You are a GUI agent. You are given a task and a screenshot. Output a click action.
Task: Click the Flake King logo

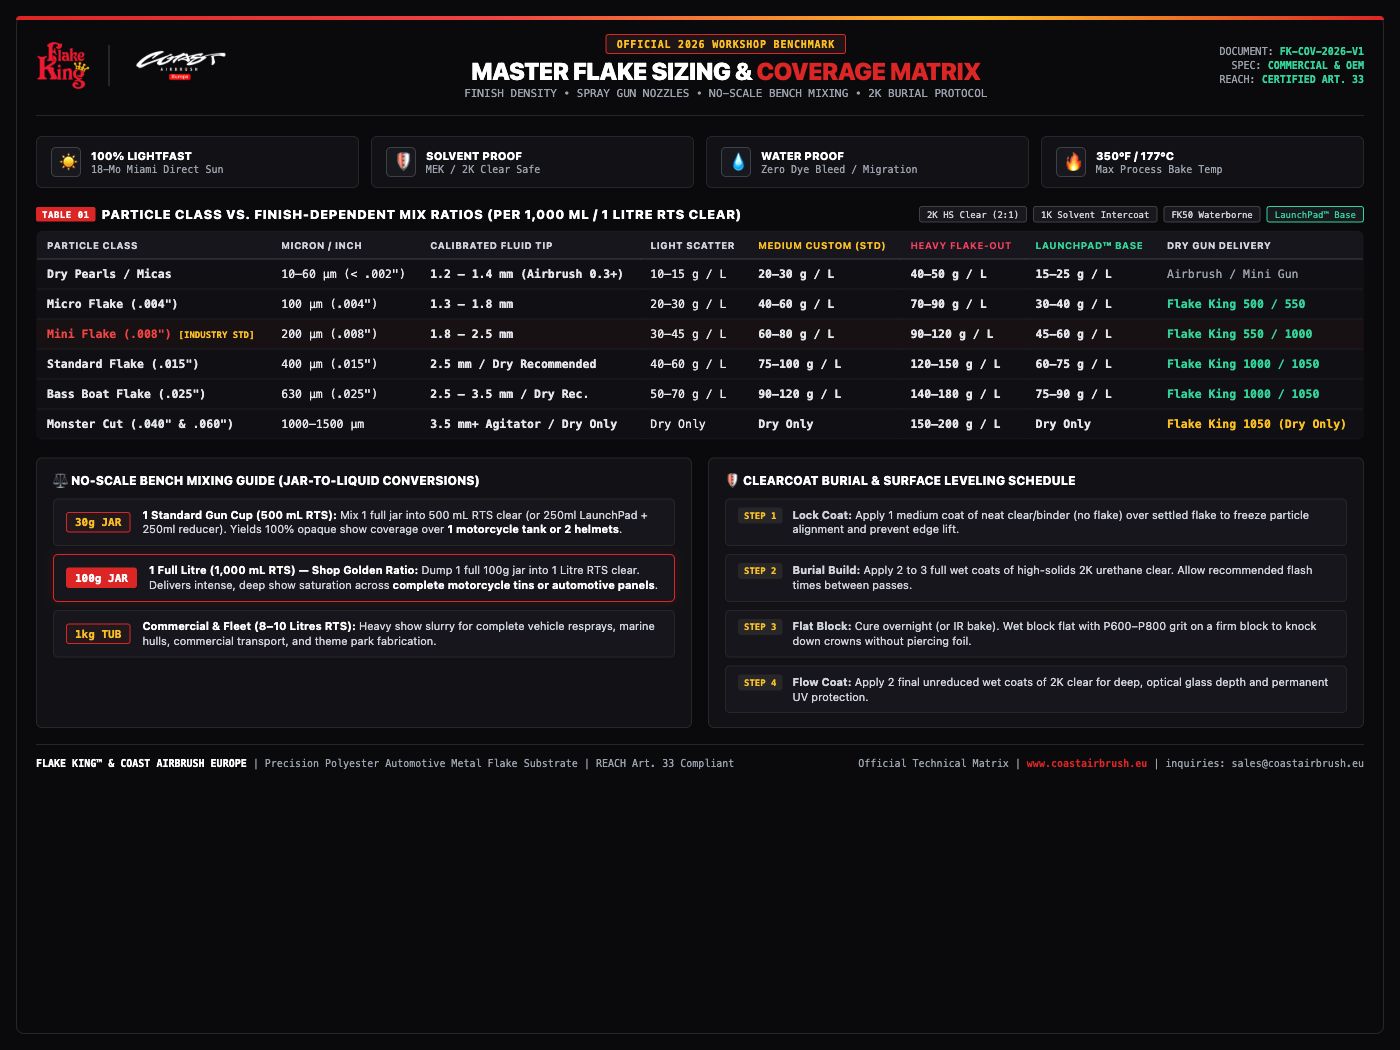coord(62,65)
